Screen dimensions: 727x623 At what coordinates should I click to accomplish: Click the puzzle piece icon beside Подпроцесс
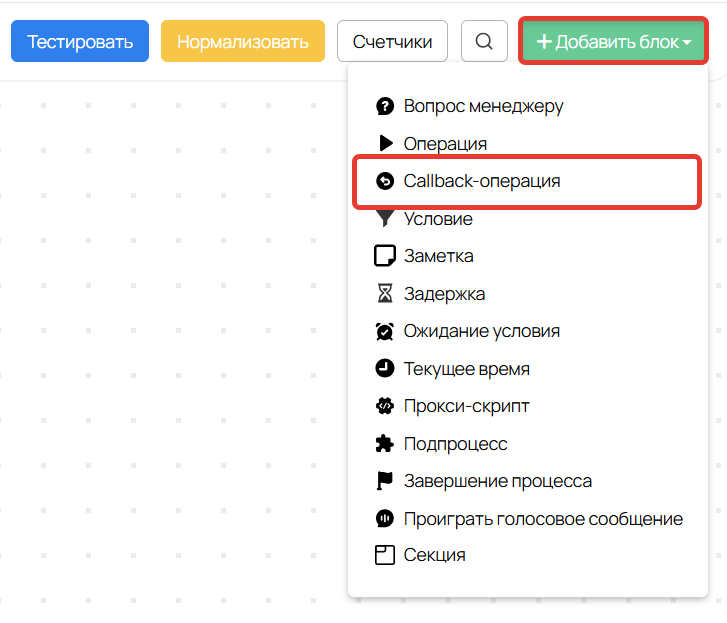coord(385,444)
